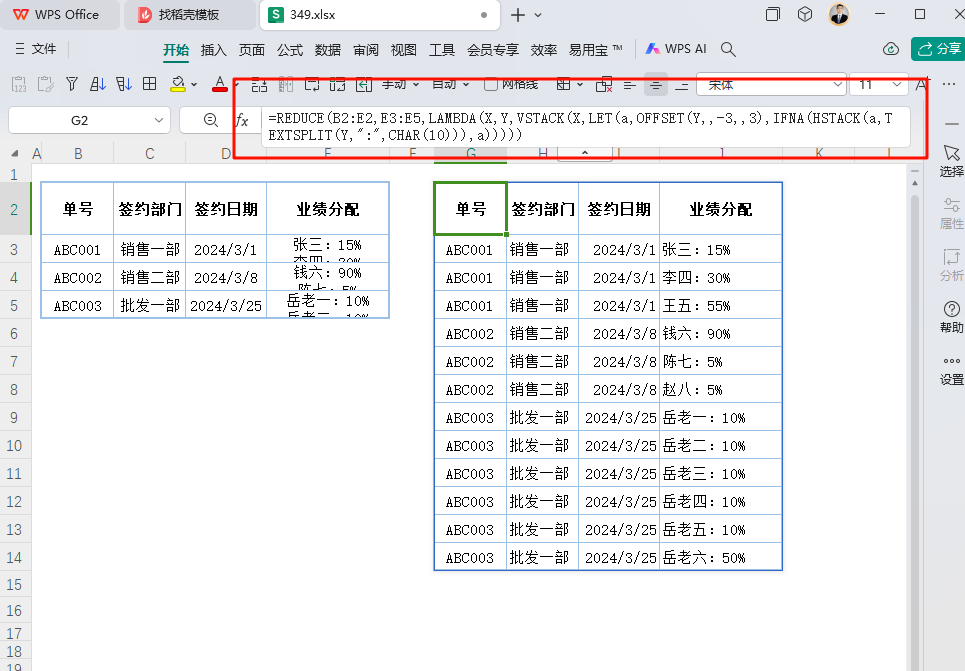Open the 分析 analysis panel
The image size is (965, 671).
pyautogui.click(x=951, y=265)
